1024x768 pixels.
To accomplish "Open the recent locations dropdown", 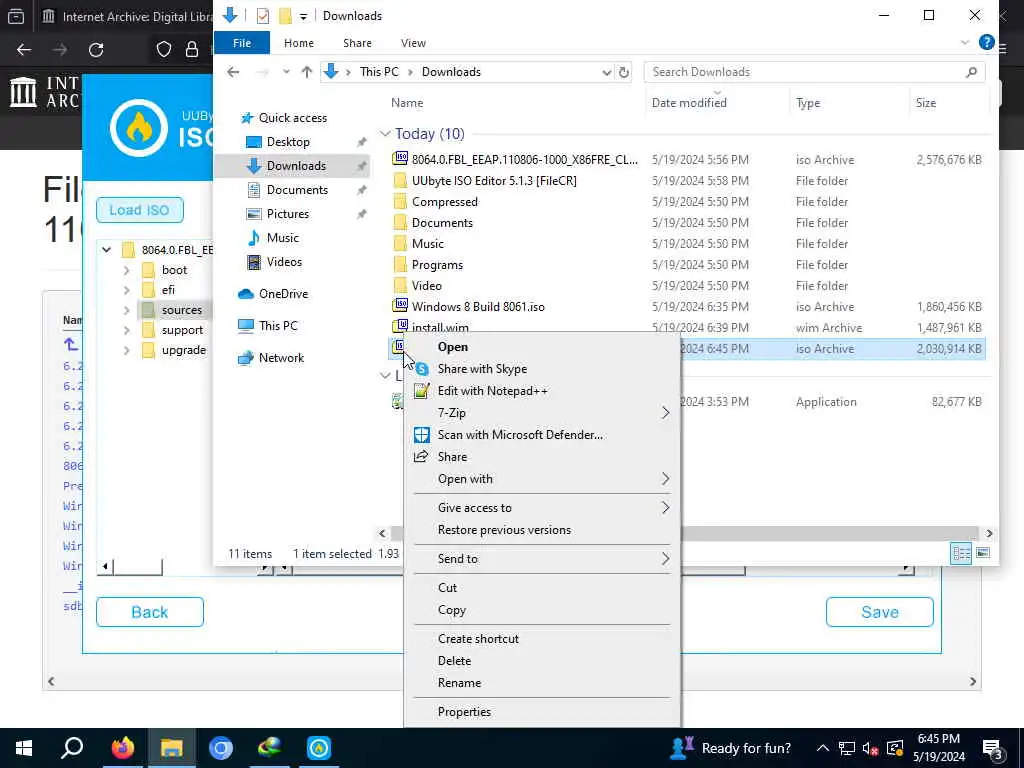I will click(286, 72).
